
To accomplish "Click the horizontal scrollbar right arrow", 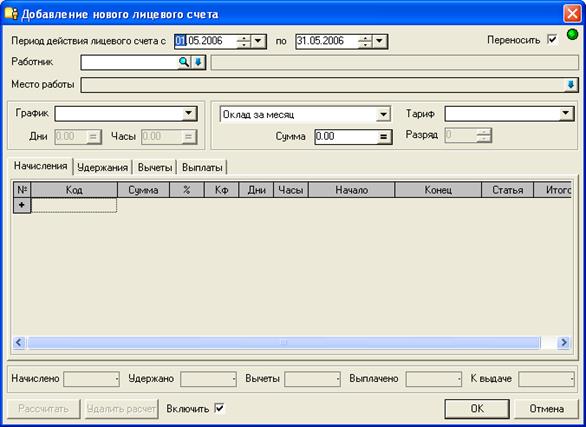I will pos(564,342).
